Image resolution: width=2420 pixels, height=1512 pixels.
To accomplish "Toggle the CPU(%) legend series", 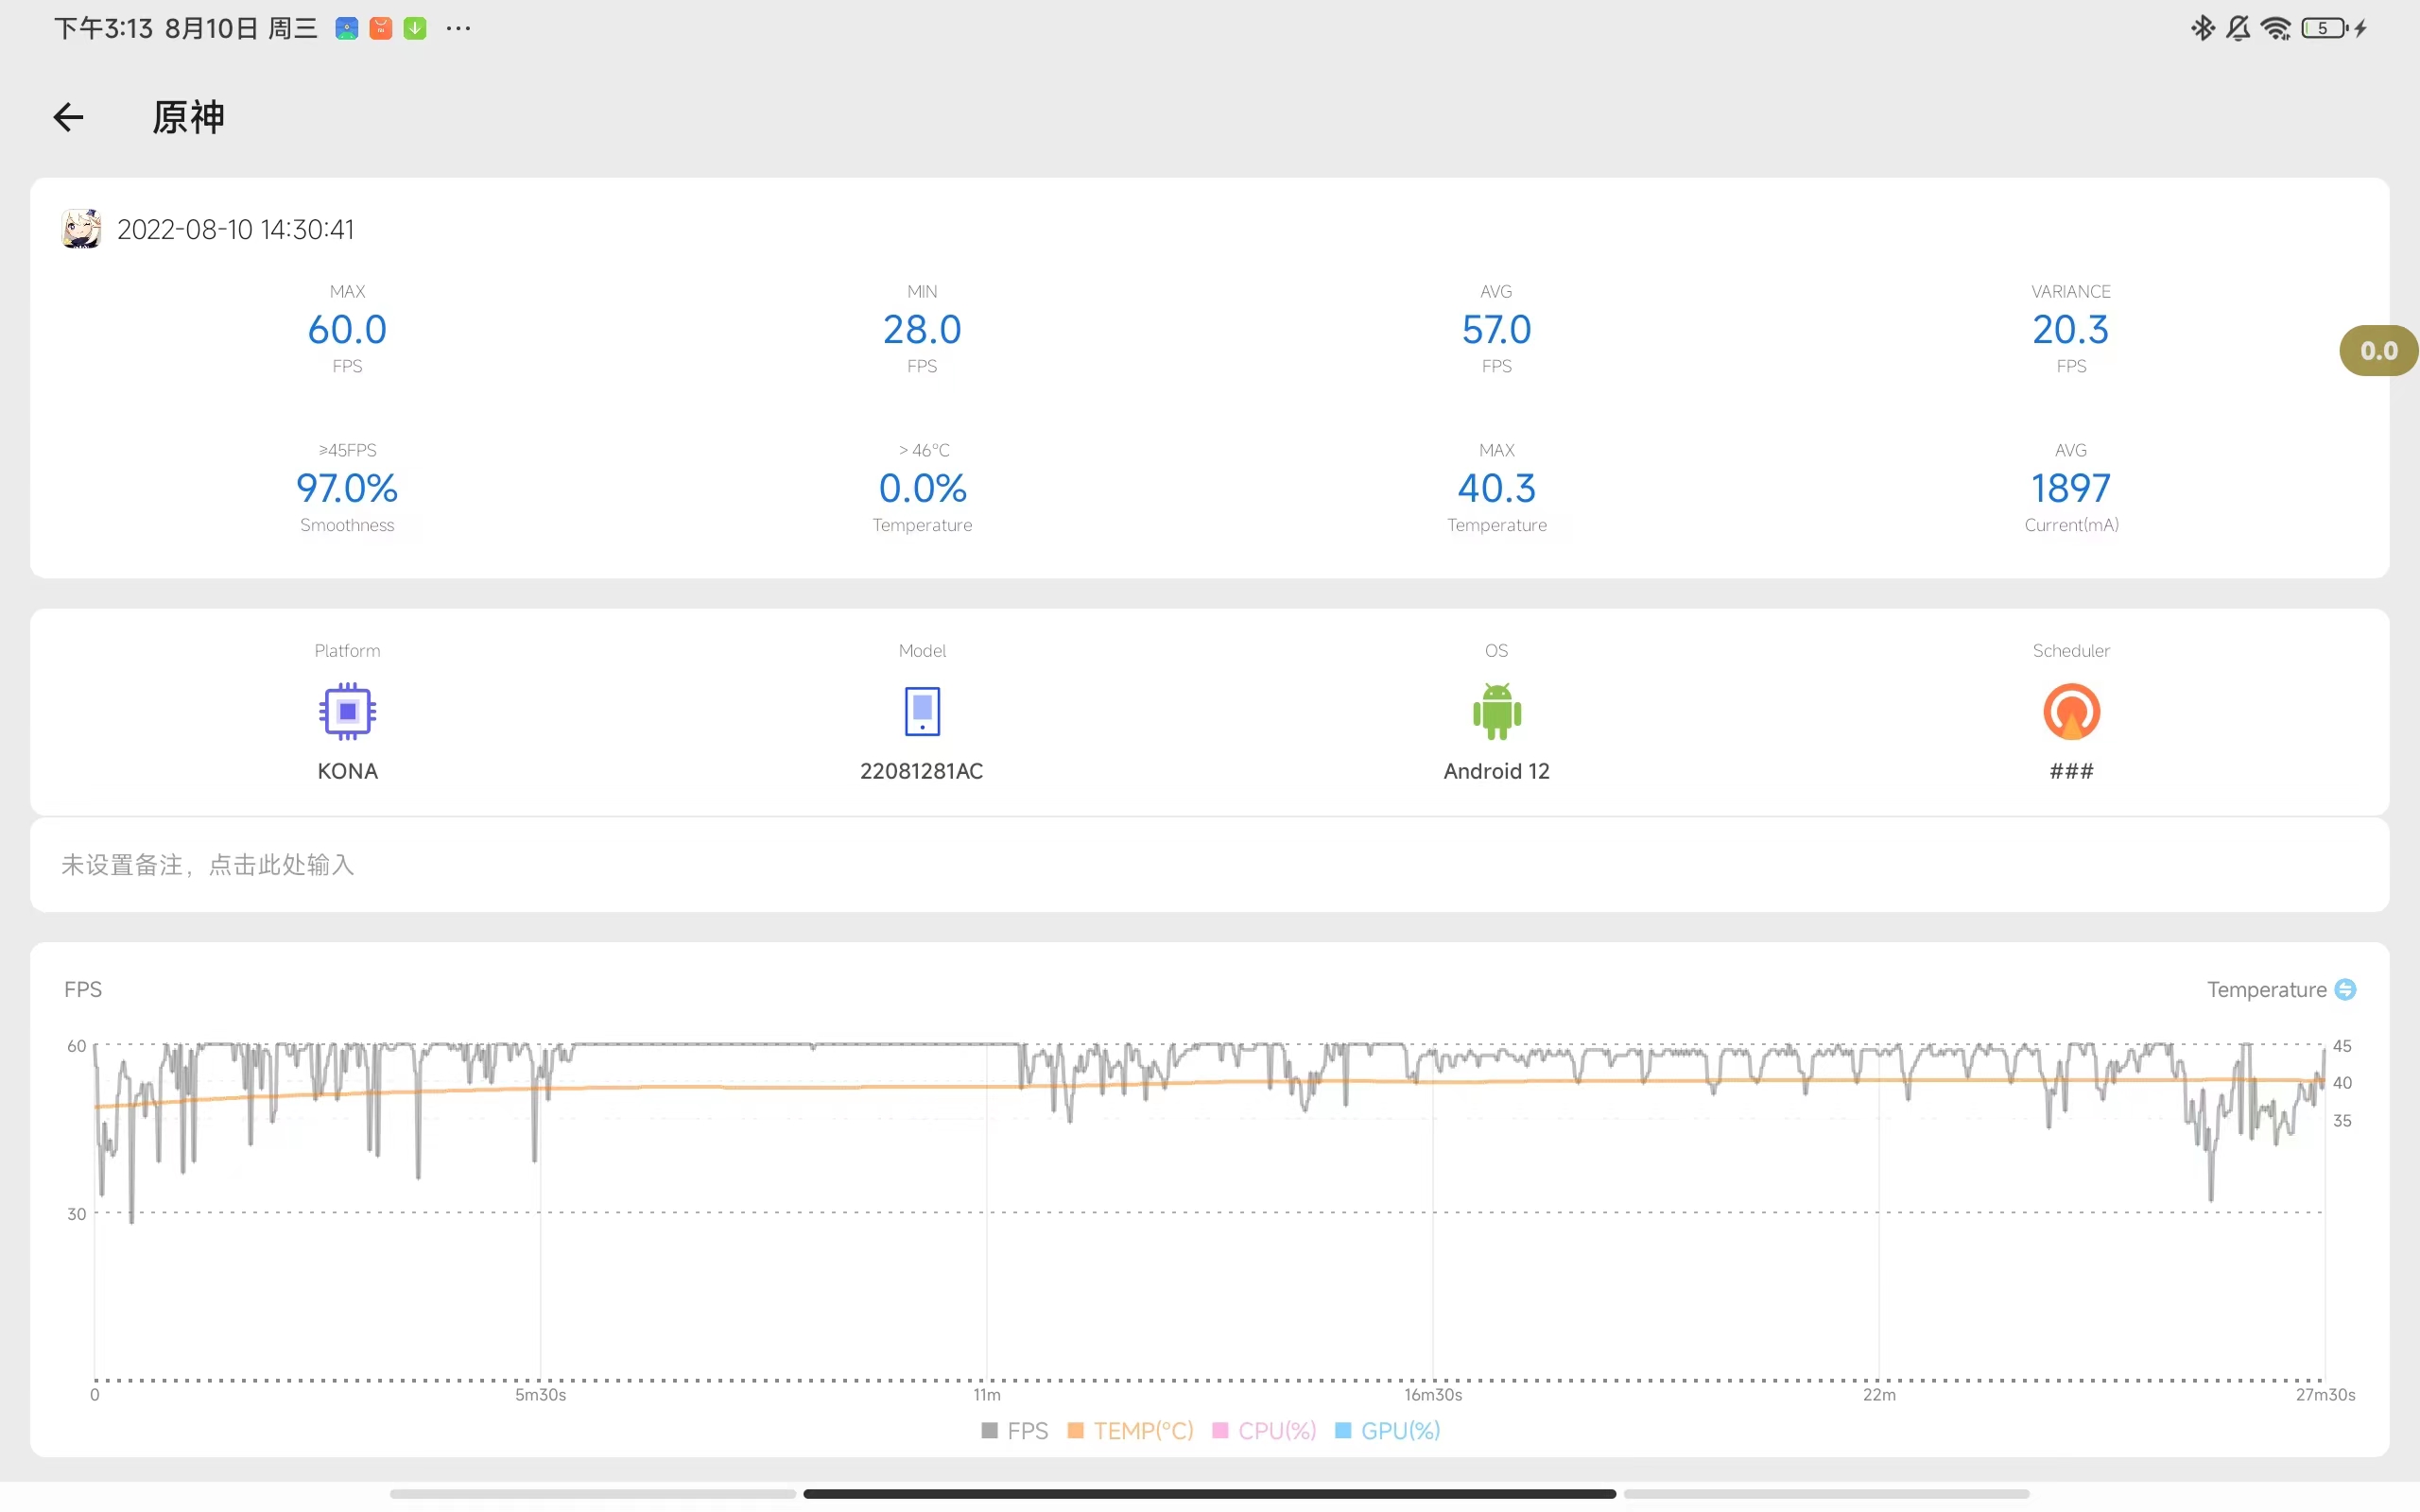I will coord(1264,1430).
